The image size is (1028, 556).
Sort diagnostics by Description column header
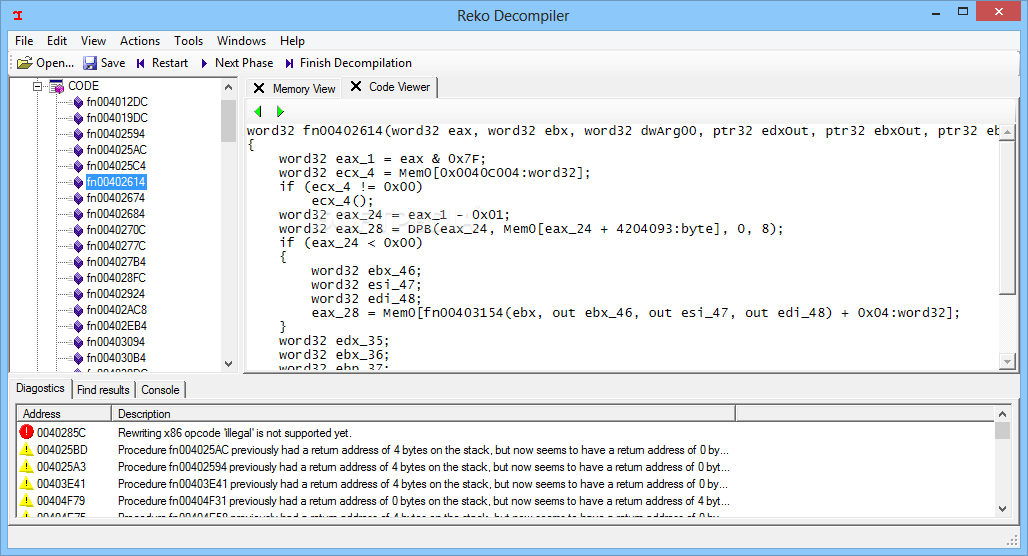[x=423, y=414]
